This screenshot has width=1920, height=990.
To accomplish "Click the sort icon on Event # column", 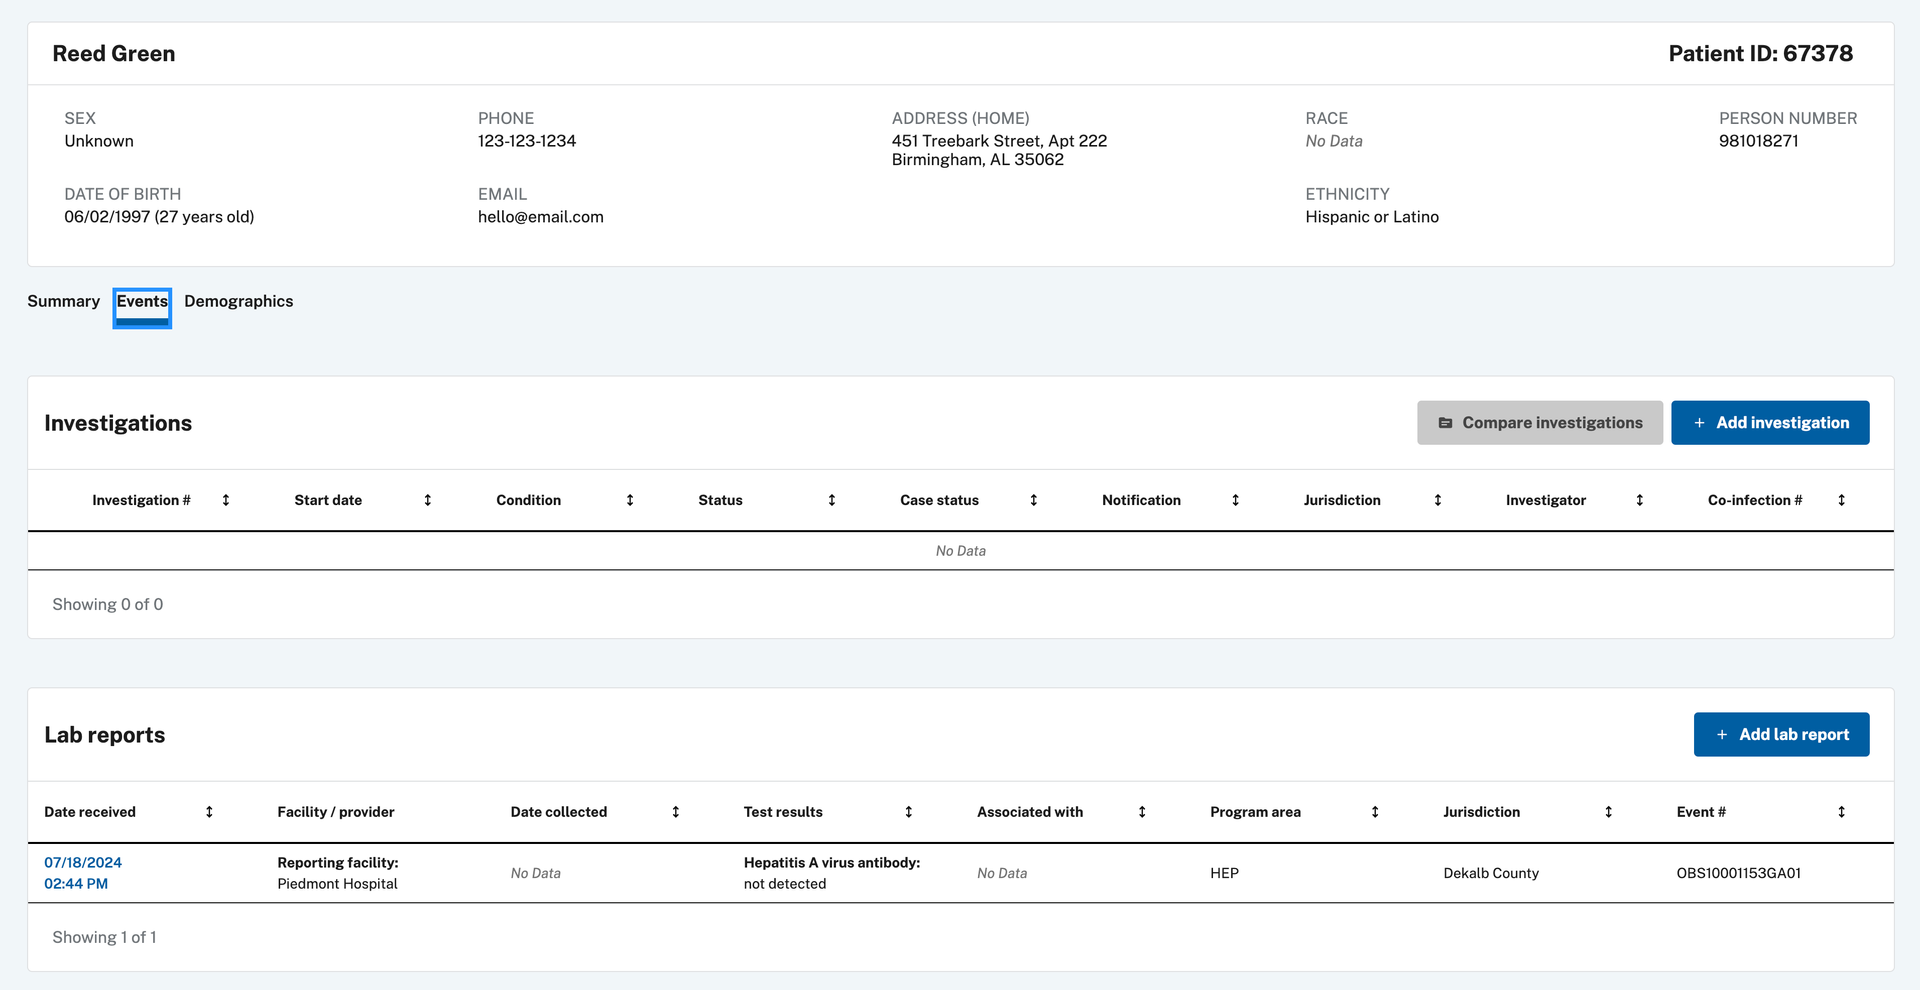I will pyautogui.click(x=1841, y=812).
